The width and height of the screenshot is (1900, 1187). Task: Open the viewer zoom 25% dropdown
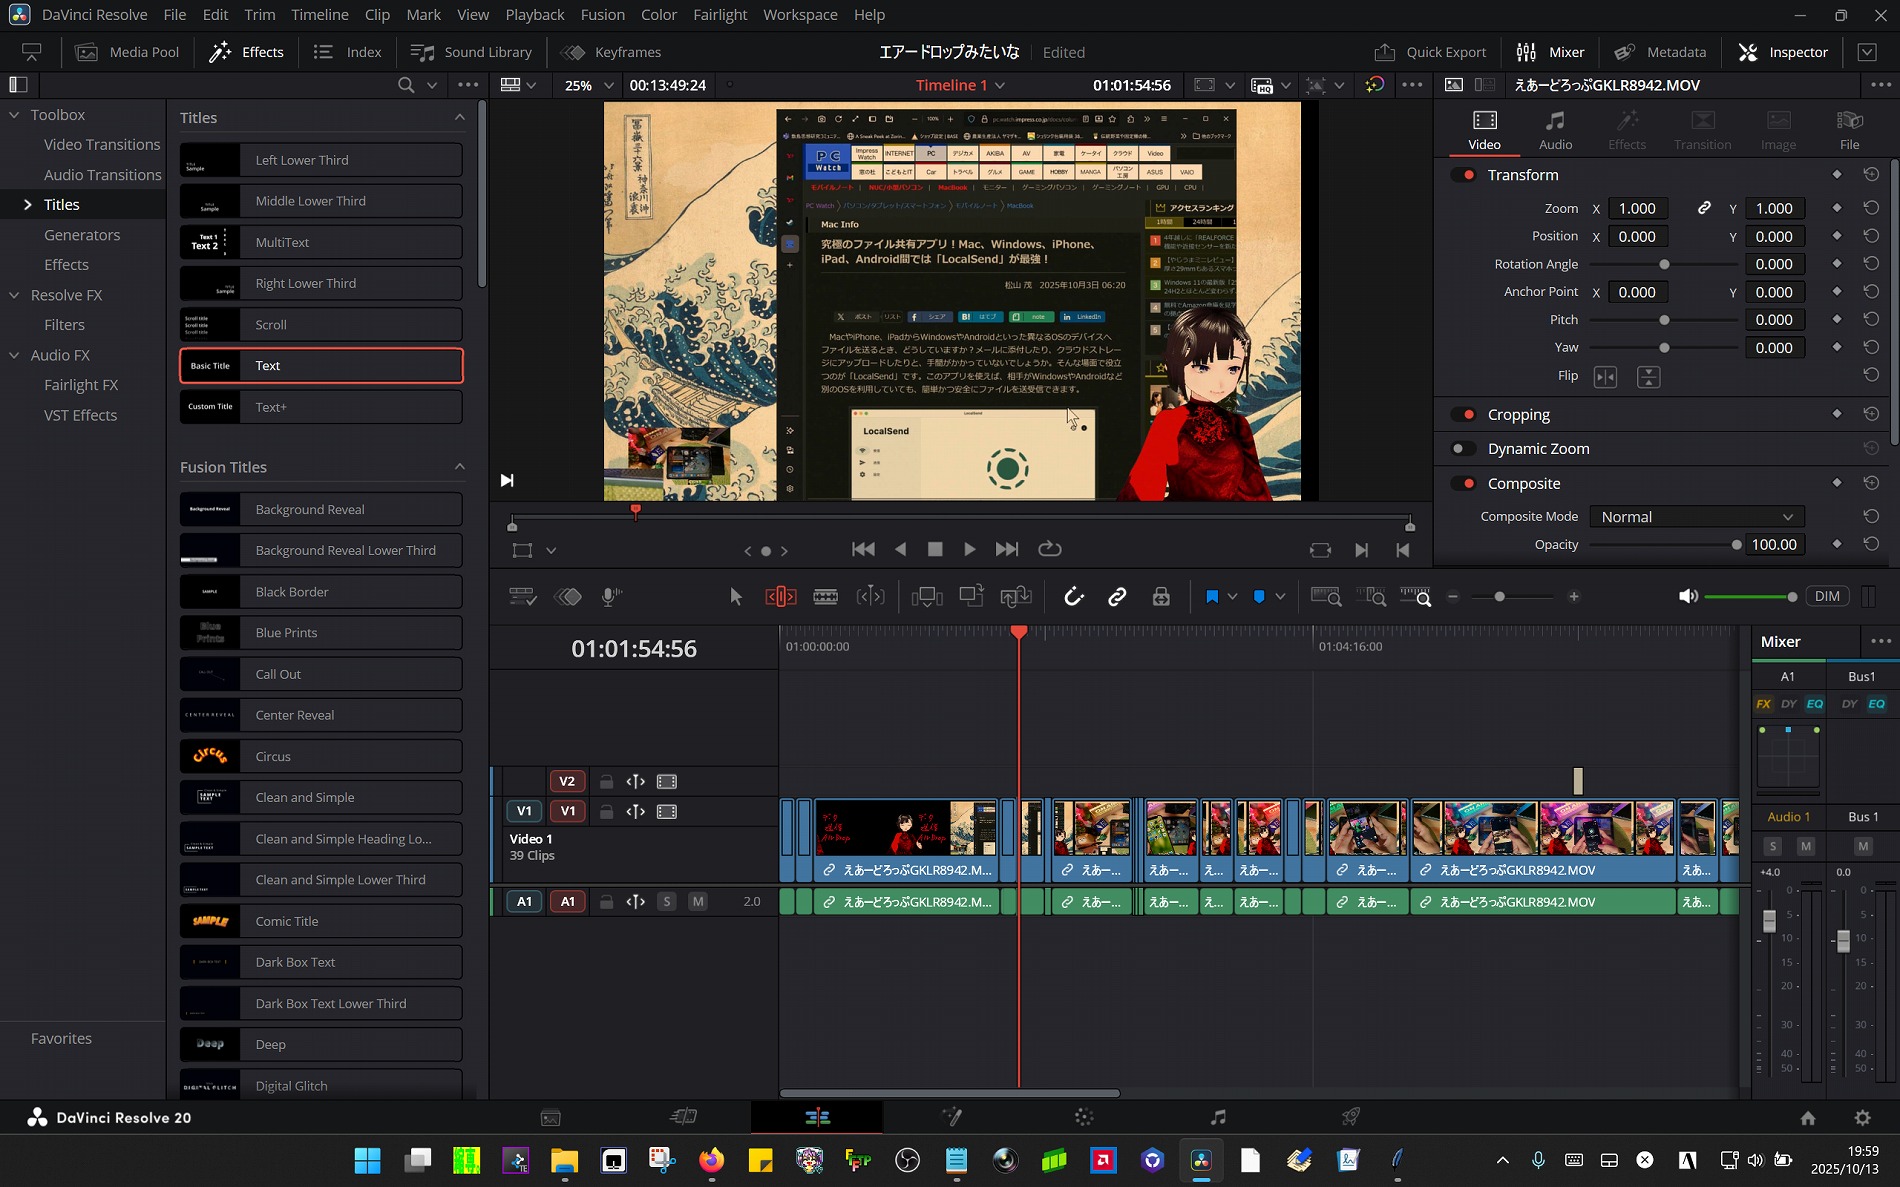[x=588, y=85]
